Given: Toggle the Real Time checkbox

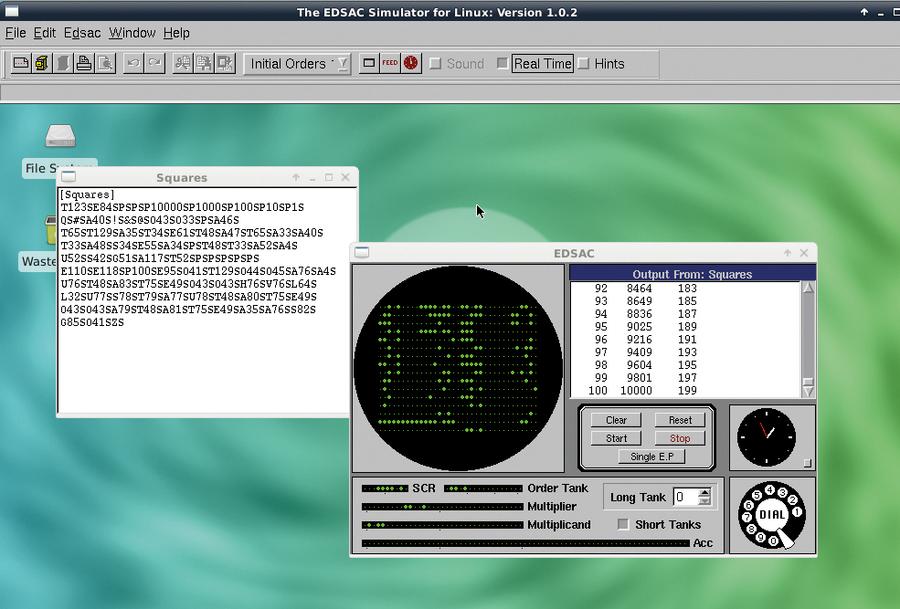Looking at the screenshot, I should tap(502, 64).
